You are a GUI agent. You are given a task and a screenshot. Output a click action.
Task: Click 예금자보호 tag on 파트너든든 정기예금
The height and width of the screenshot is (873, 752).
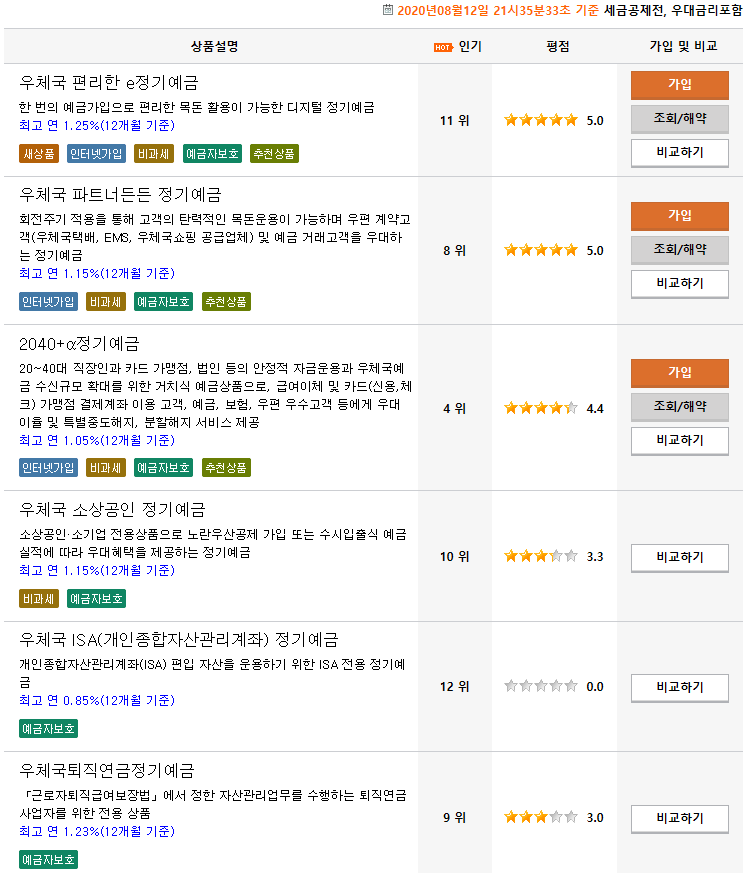coord(164,302)
